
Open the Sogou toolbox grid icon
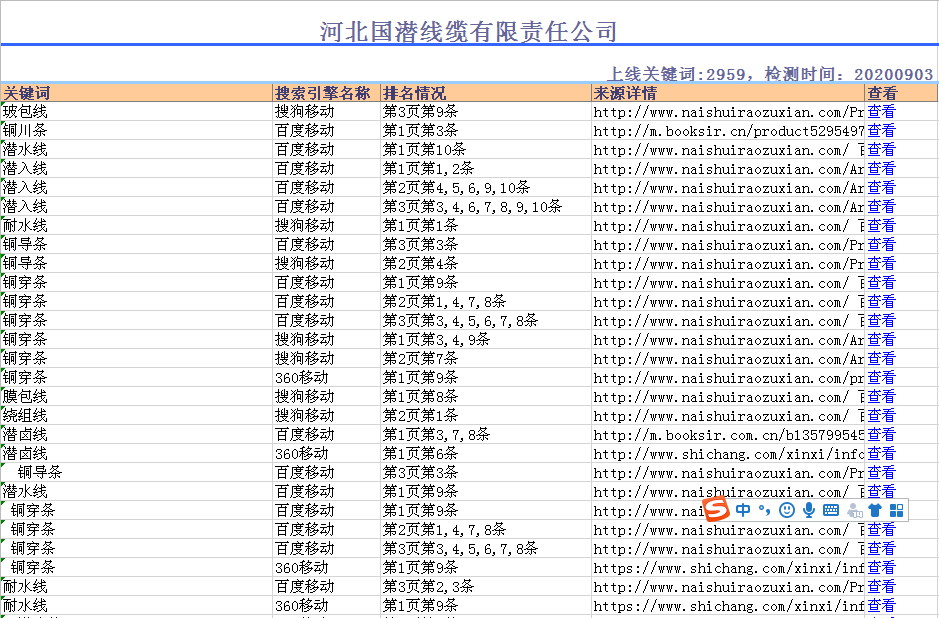(x=896, y=510)
